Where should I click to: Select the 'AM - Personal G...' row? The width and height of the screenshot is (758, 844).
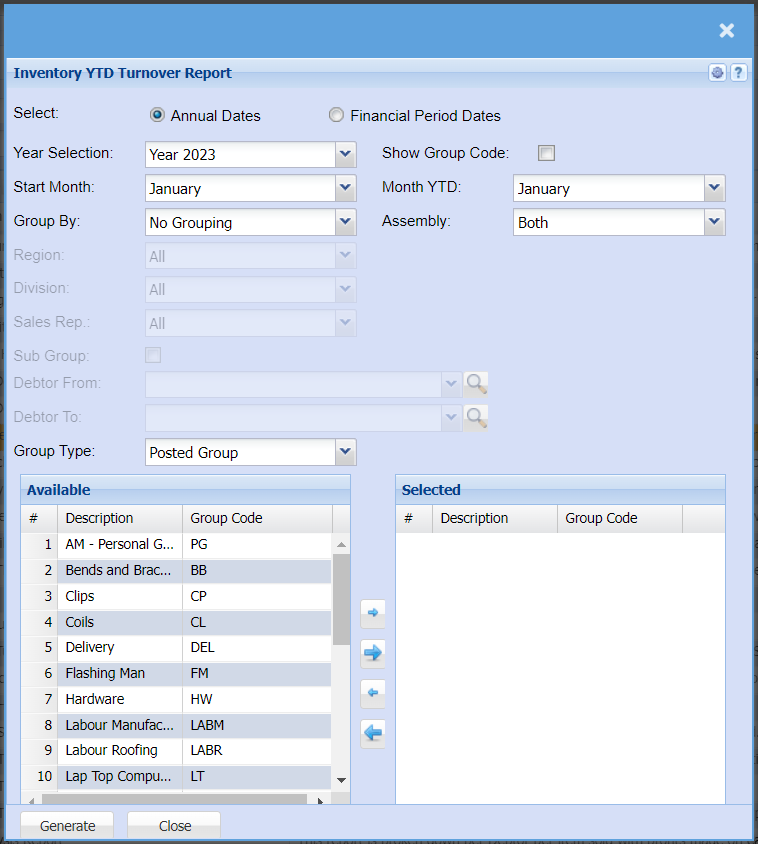(x=176, y=544)
